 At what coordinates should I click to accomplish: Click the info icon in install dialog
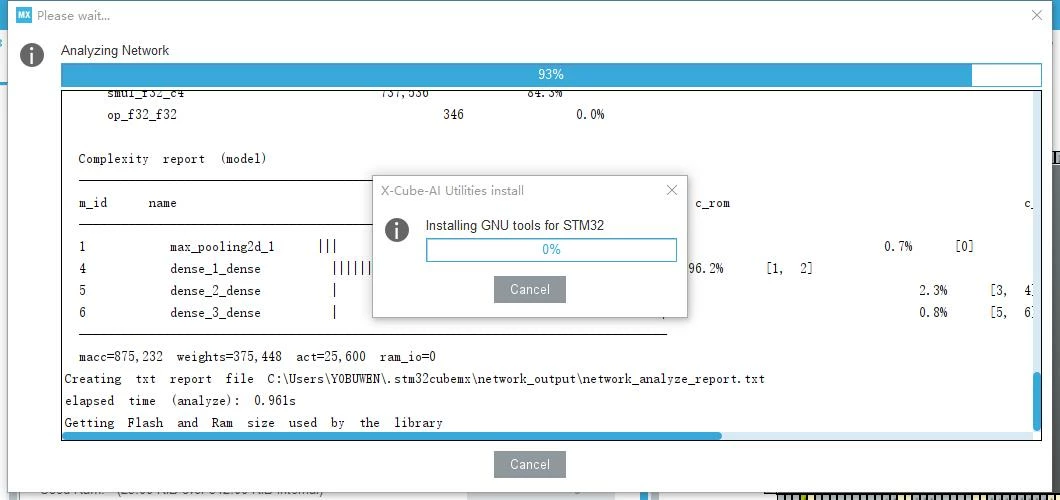[397, 230]
